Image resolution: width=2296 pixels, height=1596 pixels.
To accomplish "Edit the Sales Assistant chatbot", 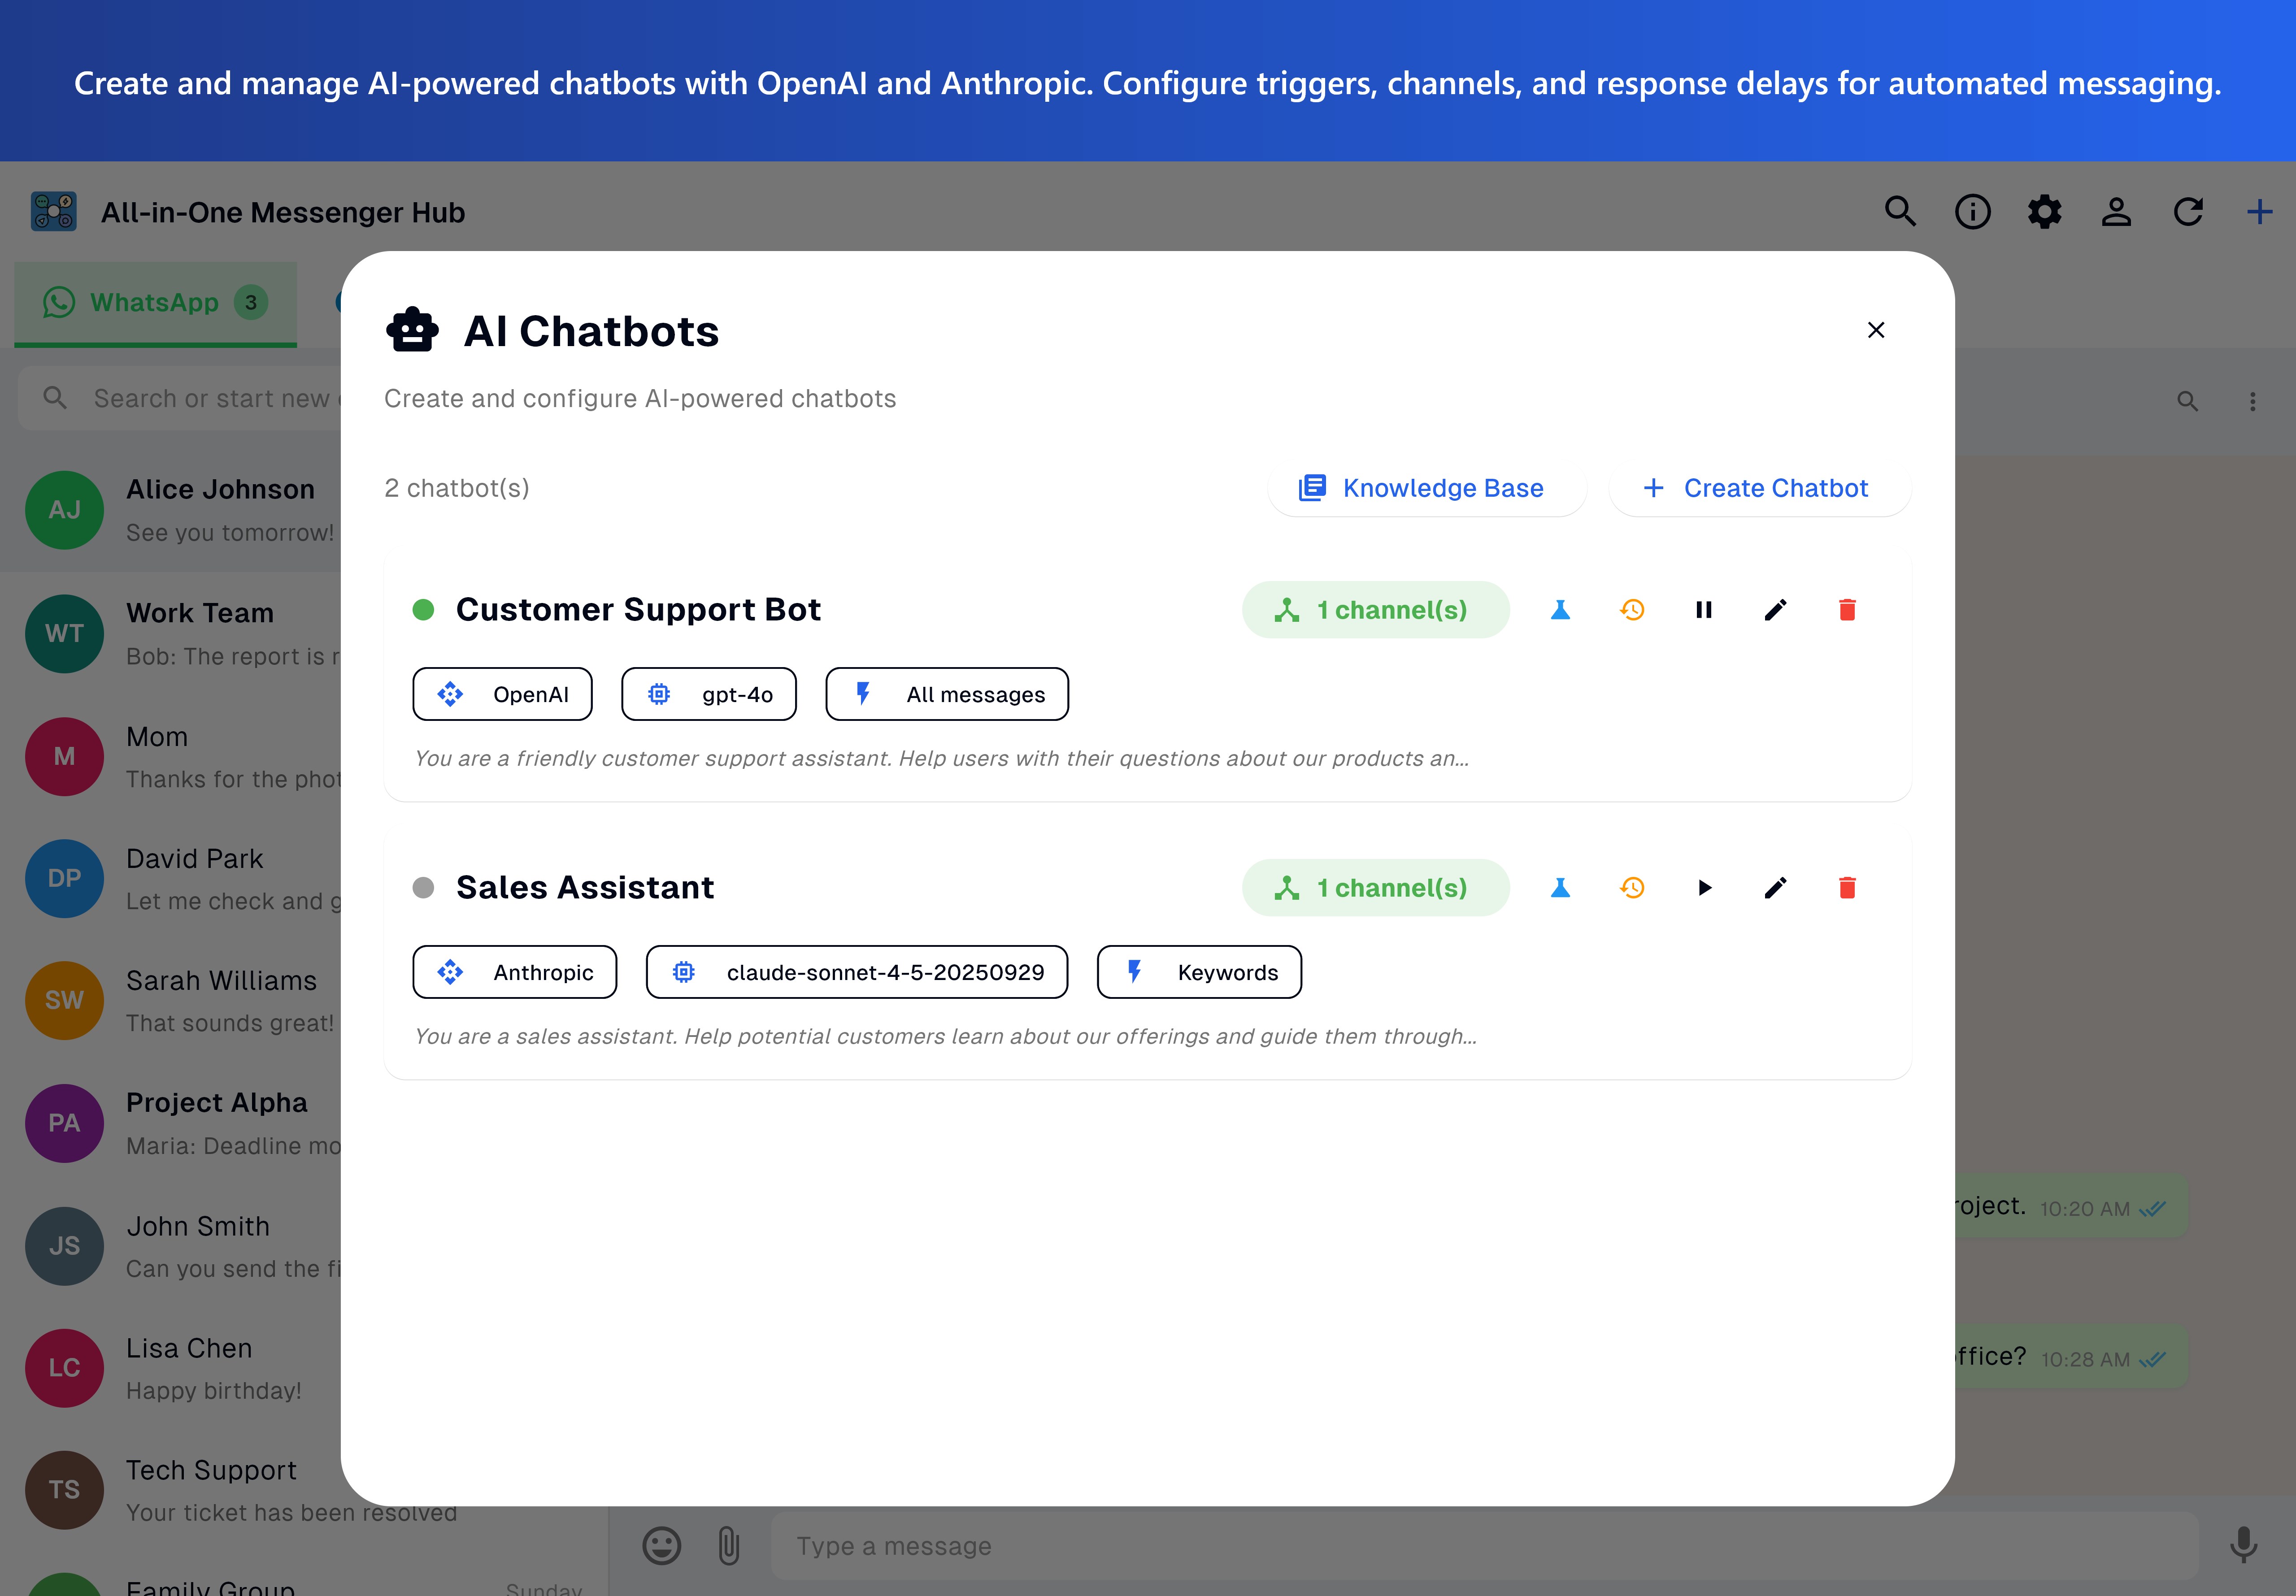I will click(1776, 888).
